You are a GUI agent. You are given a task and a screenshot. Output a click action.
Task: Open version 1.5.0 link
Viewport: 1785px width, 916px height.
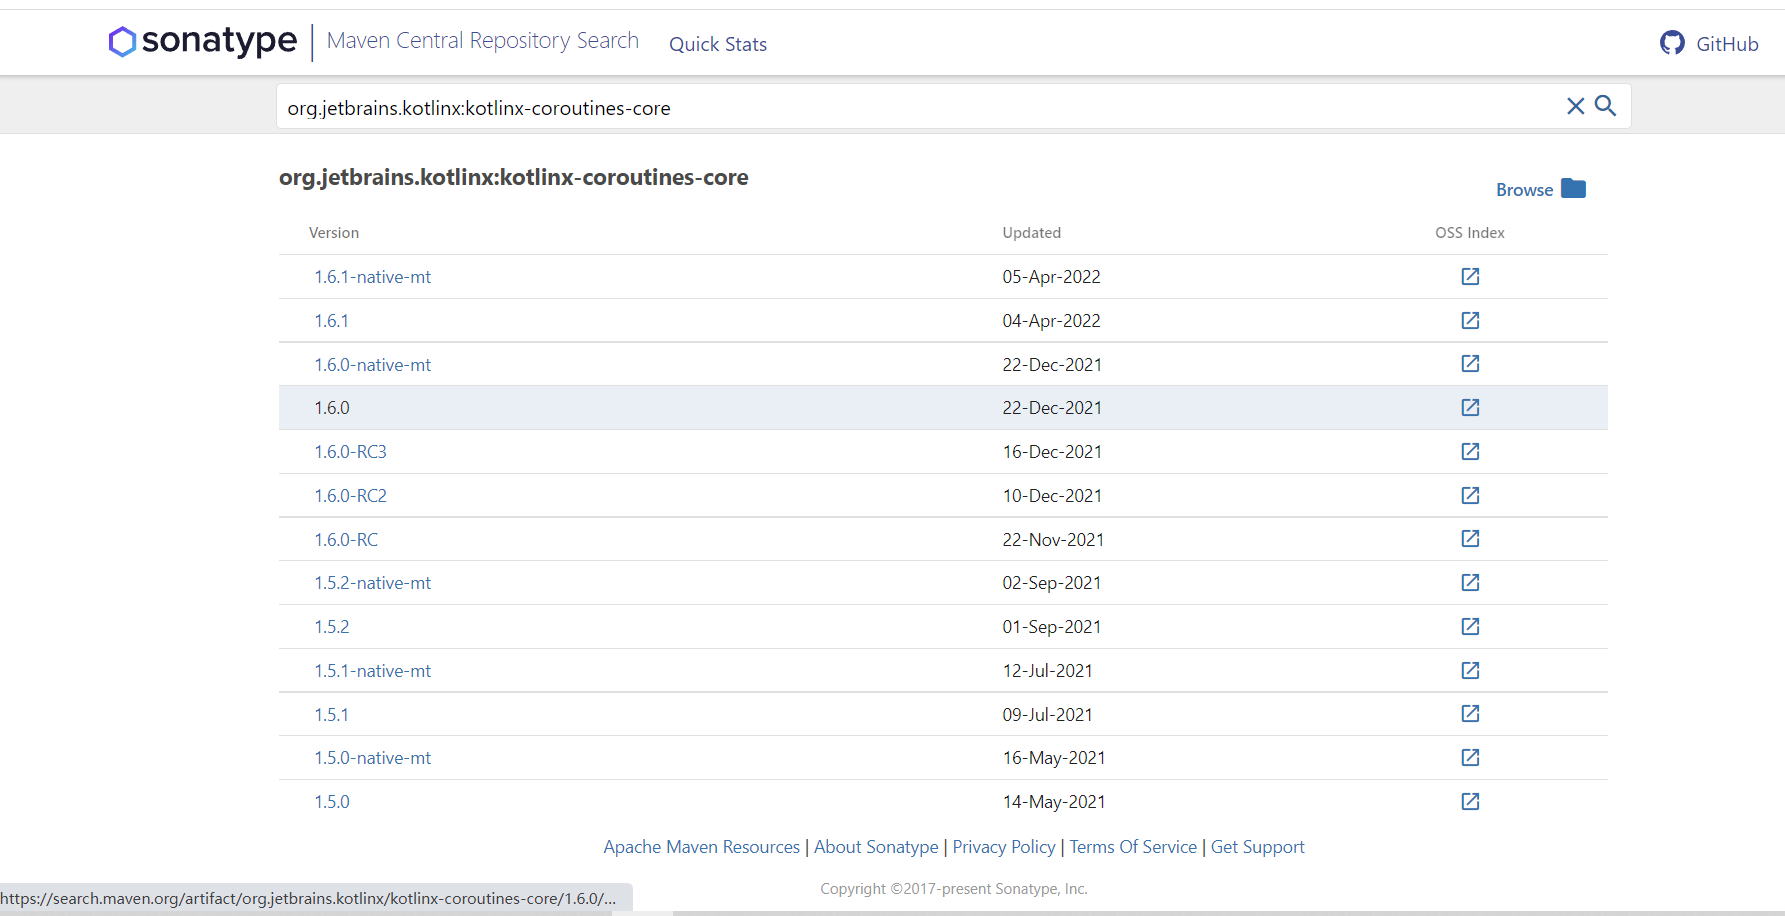pyautogui.click(x=332, y=802)
